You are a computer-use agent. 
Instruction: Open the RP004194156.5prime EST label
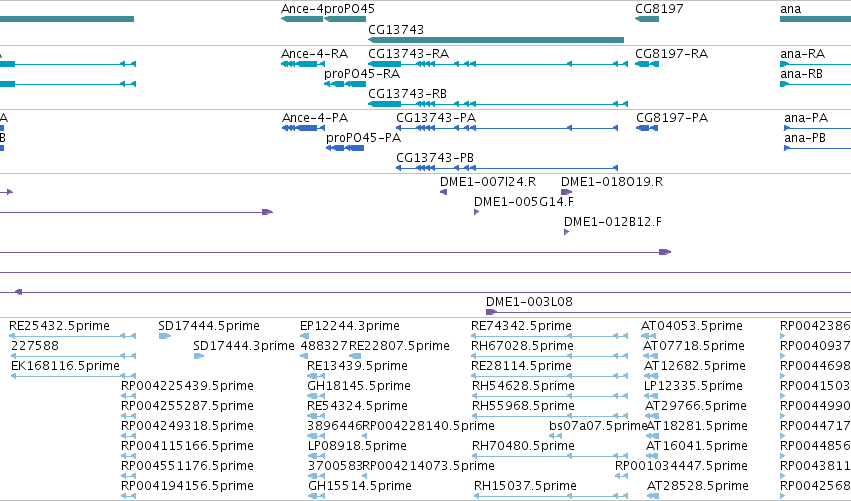(x=187, y=486)
